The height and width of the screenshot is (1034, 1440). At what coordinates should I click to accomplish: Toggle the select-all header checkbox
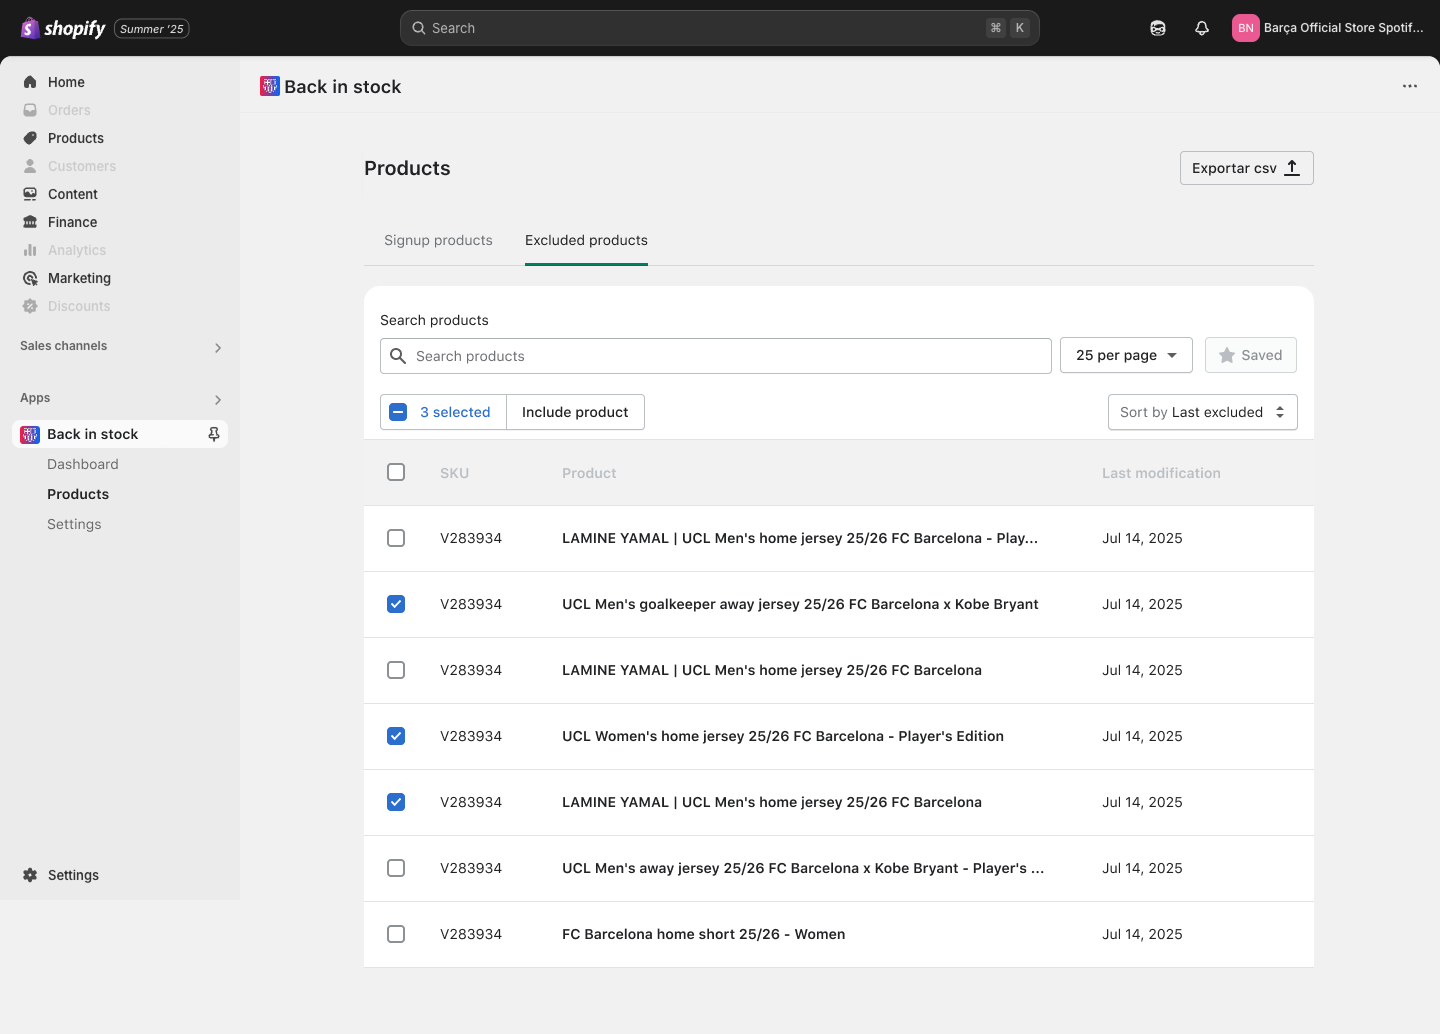click(x=396, y=472)
